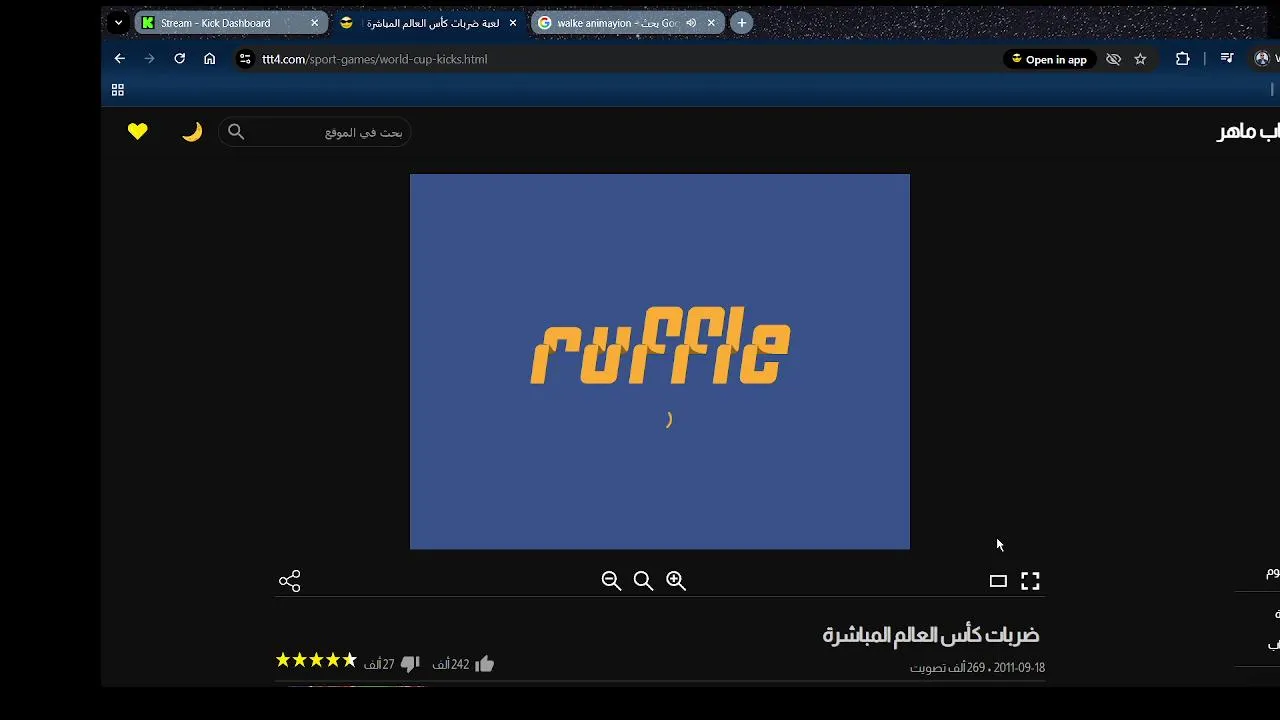Like the game with thumbs up
1280x720 pixels.
click(x=485, y=664)
